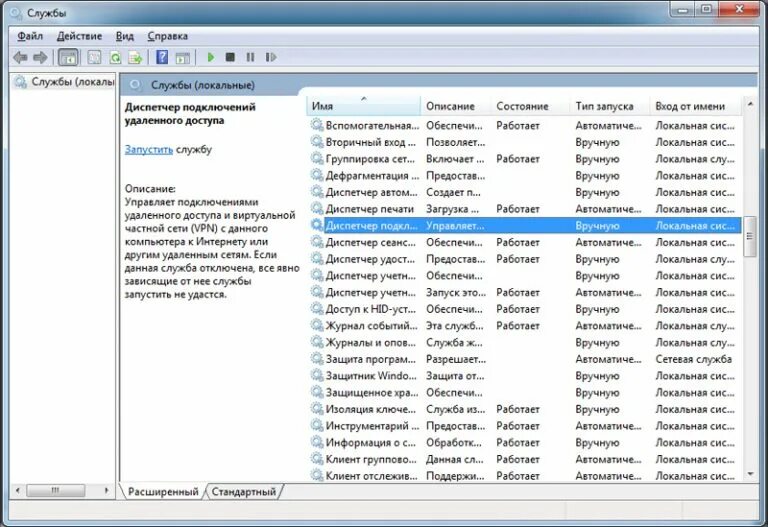Select the Клиент группово... service name

click(x=371, y=459)
